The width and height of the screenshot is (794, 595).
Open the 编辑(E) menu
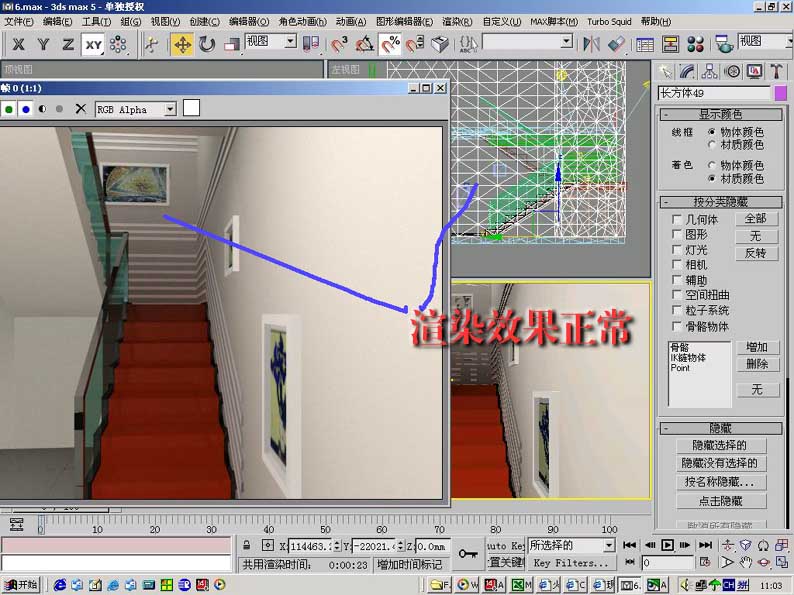click(x=57, y=22)
